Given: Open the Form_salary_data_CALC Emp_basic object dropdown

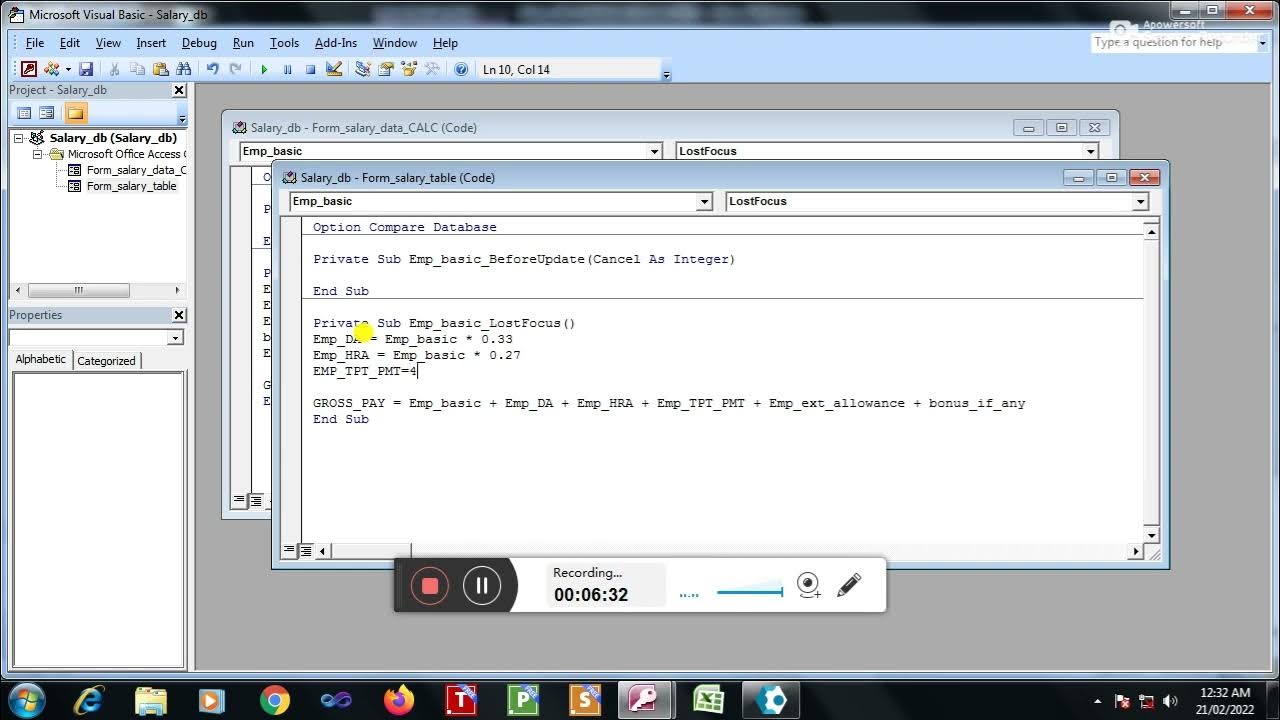Looking at the screenshot, I should tap(655, 151).
